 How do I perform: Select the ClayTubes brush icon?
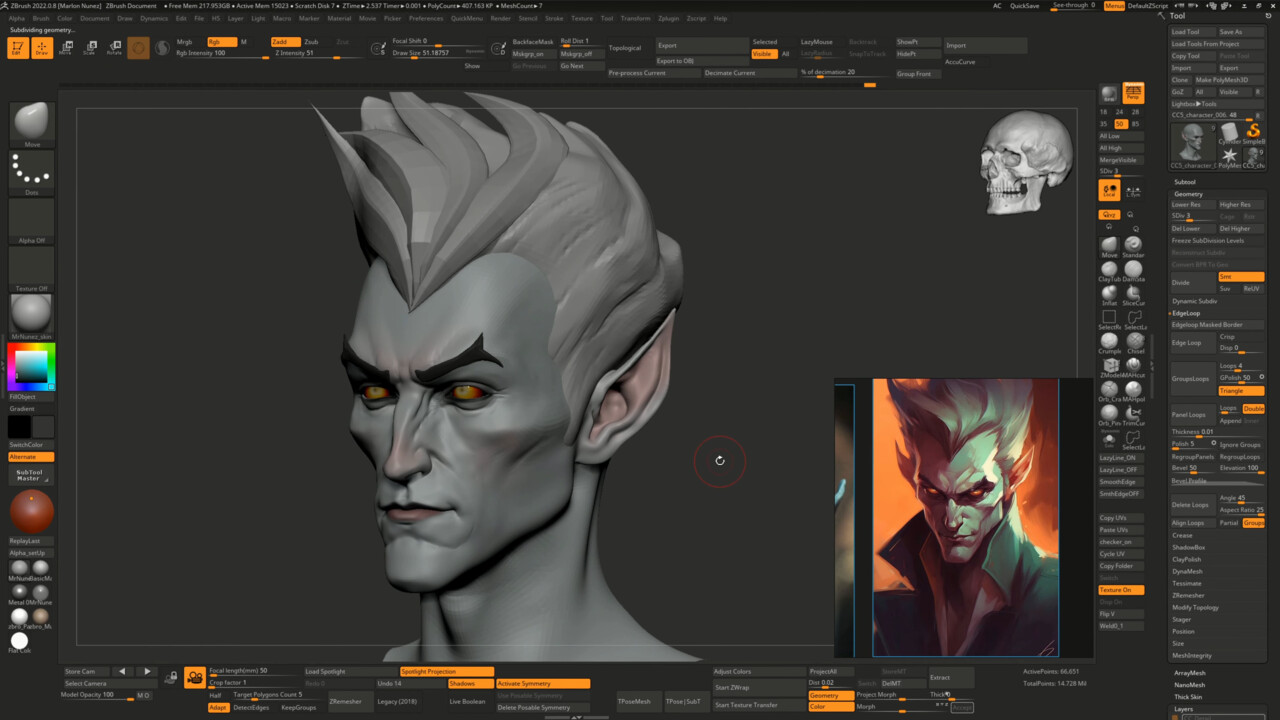(1109, 270)
